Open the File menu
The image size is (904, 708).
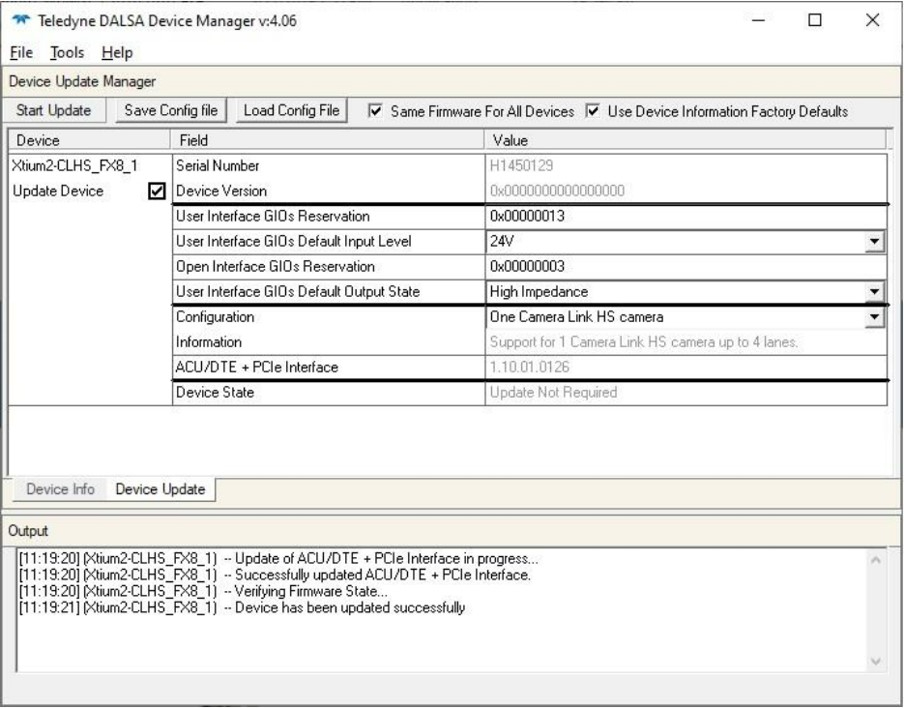tap(21, 52)
